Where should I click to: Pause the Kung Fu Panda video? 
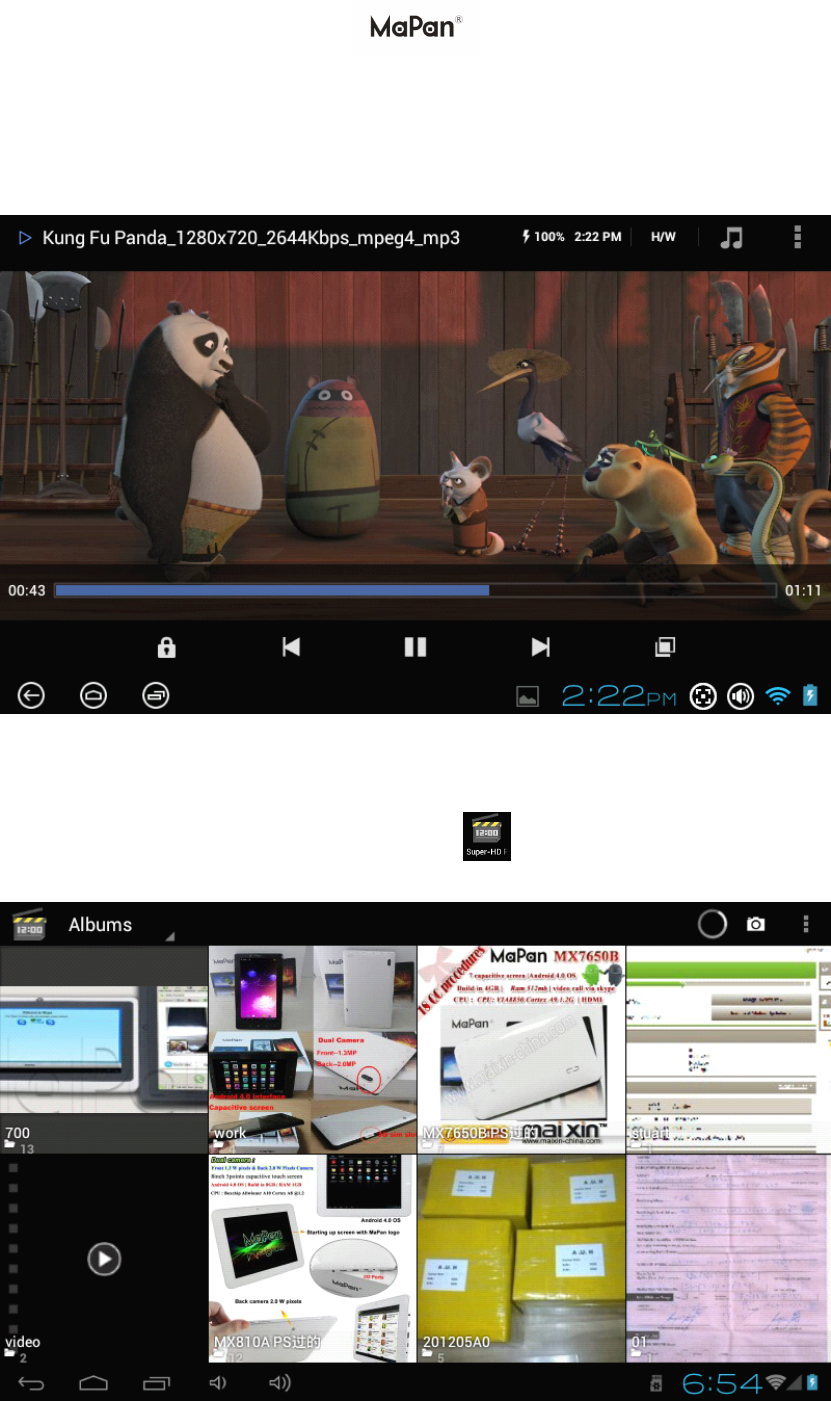pos(415,647)
